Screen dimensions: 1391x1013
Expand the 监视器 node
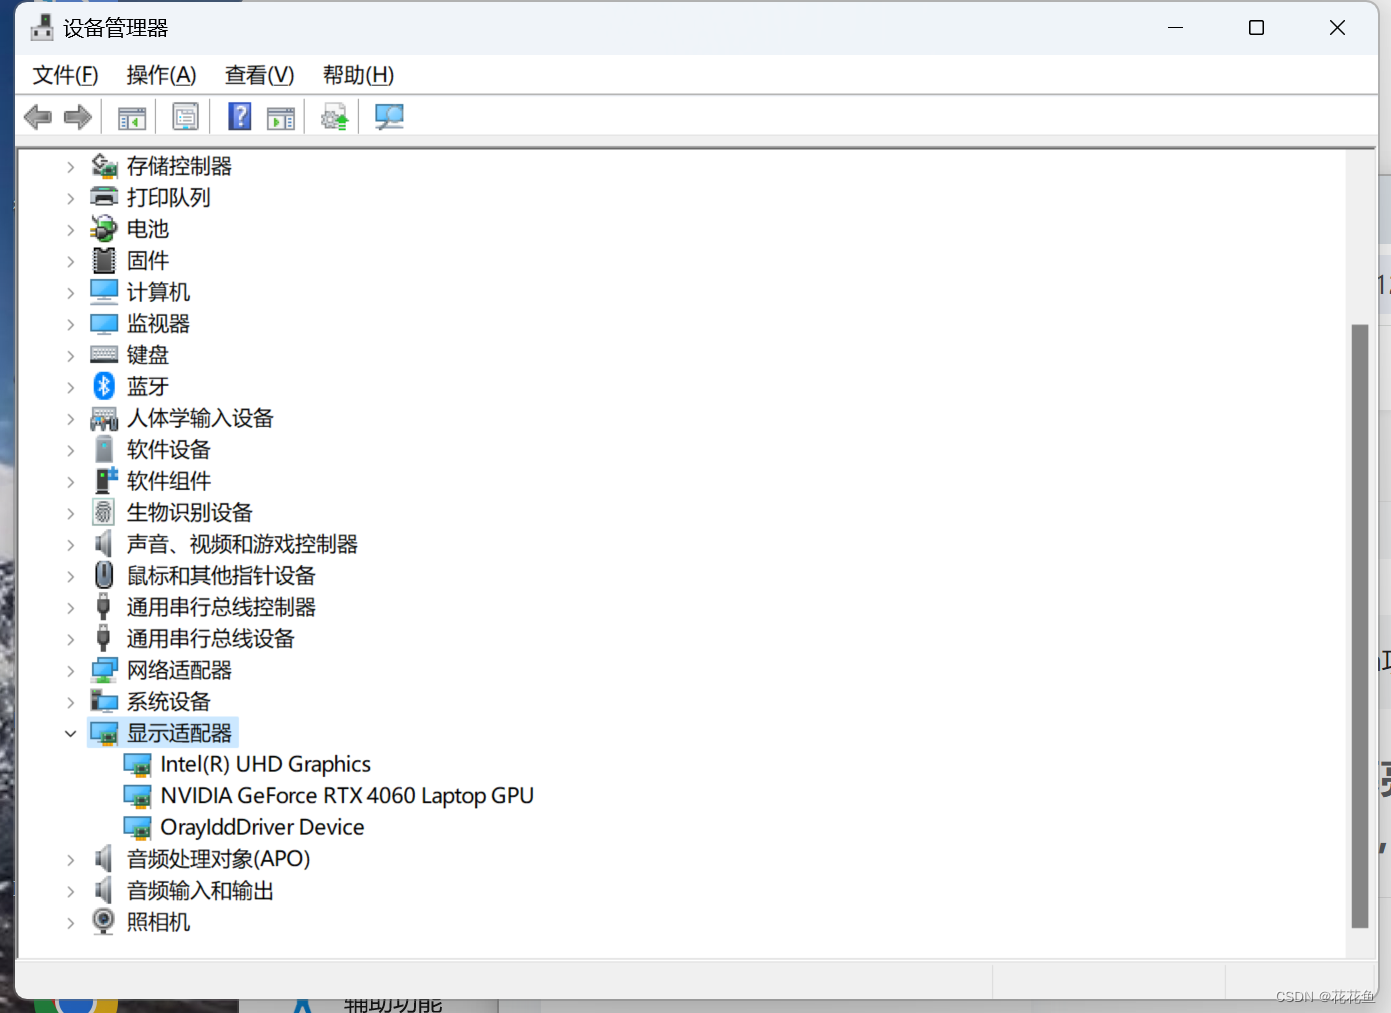click(70, 324)
